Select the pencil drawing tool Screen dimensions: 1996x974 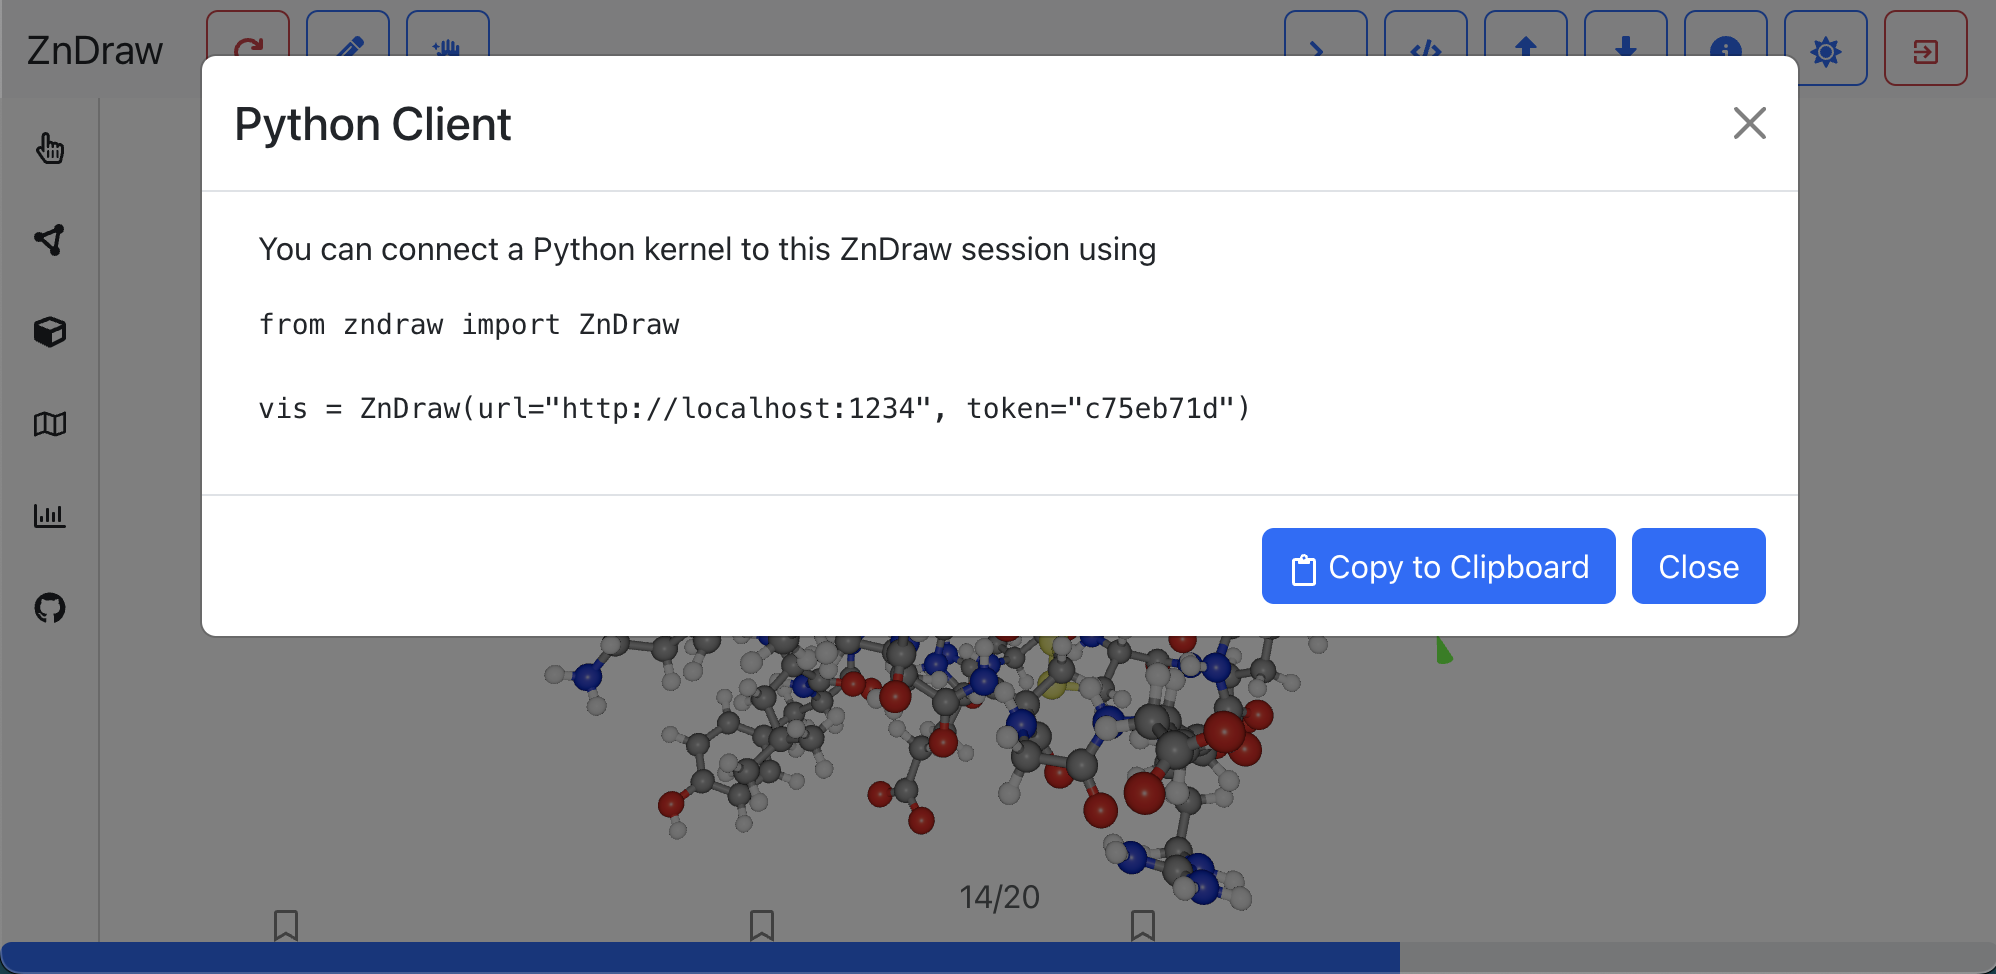(x=347, y=47)
